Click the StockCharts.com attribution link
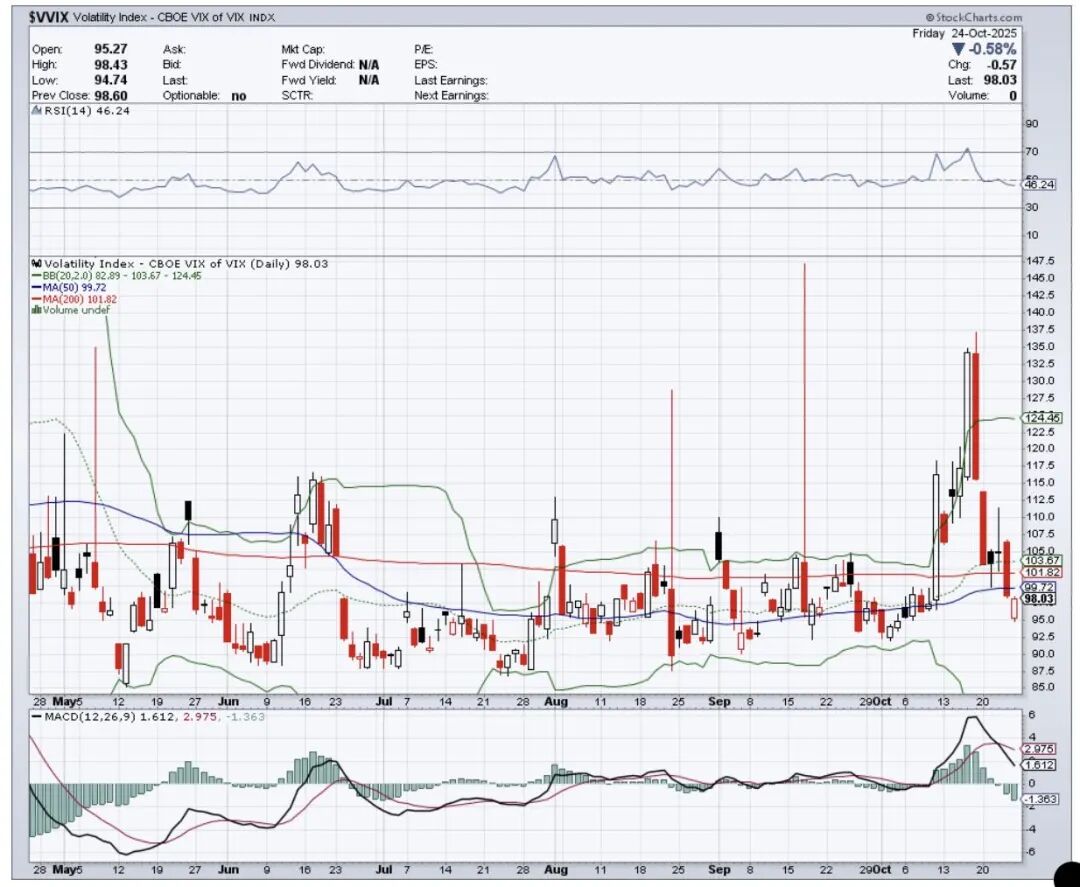1080x887 pixels. coord(974,17)
